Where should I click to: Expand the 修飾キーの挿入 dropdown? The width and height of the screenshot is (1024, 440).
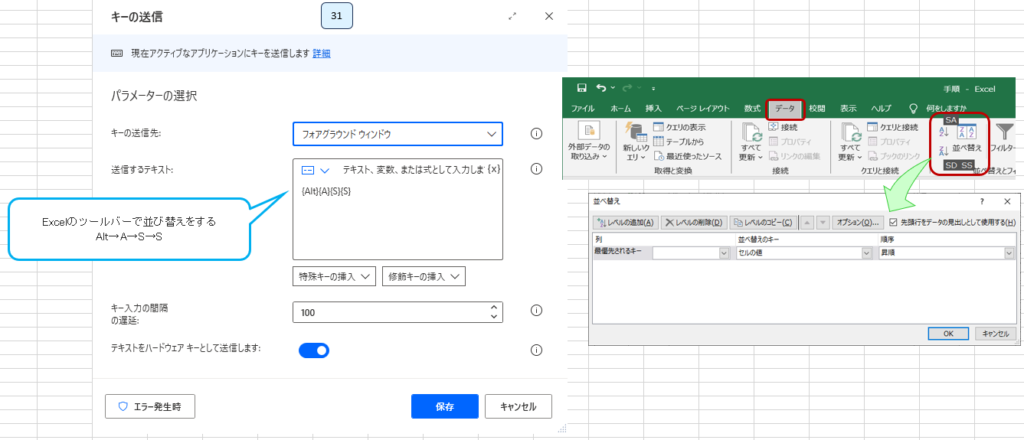pos(424,276)
